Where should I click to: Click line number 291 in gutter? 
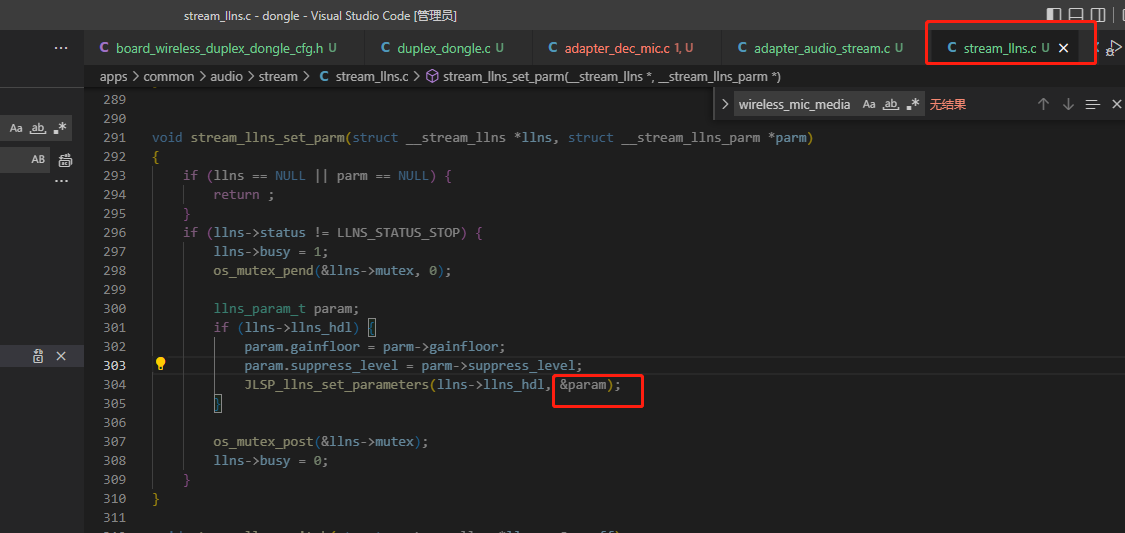(116, 137)
